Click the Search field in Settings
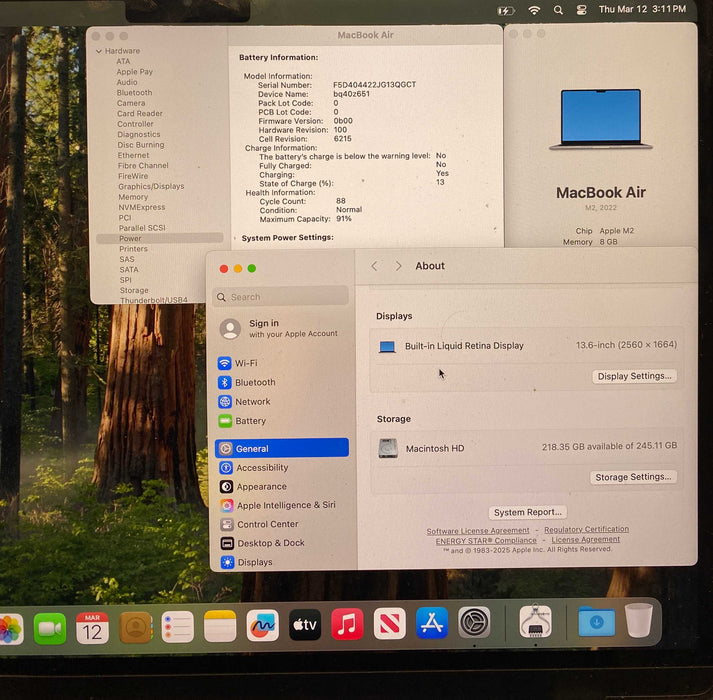 click(x=281, y=297)
